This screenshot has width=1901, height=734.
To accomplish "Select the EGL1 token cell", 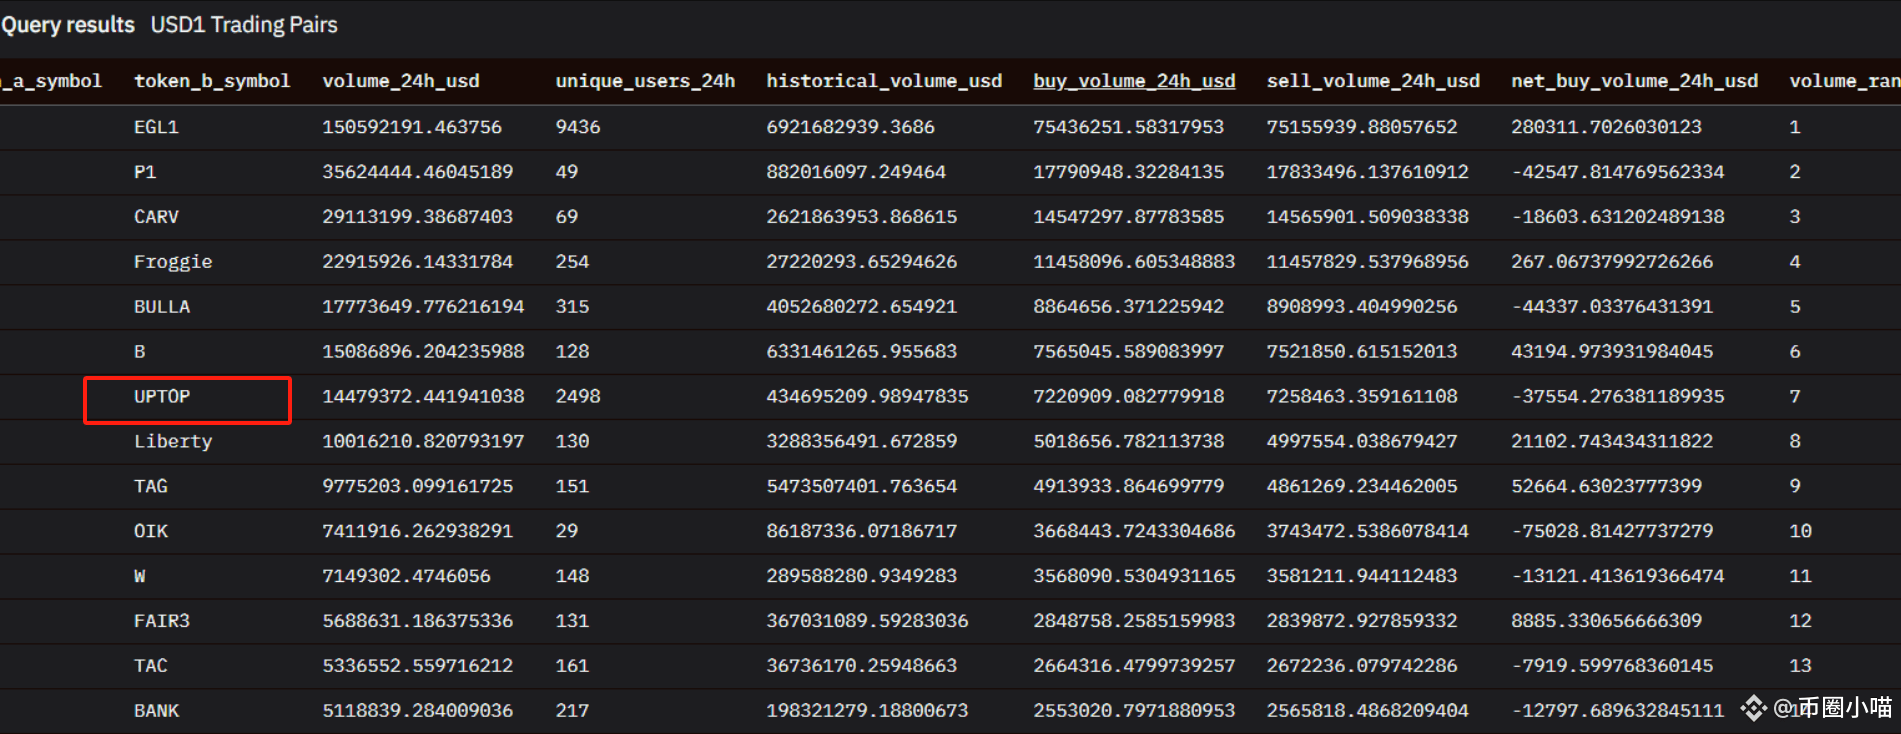I will pyautogui.click(x=156, y=127).
